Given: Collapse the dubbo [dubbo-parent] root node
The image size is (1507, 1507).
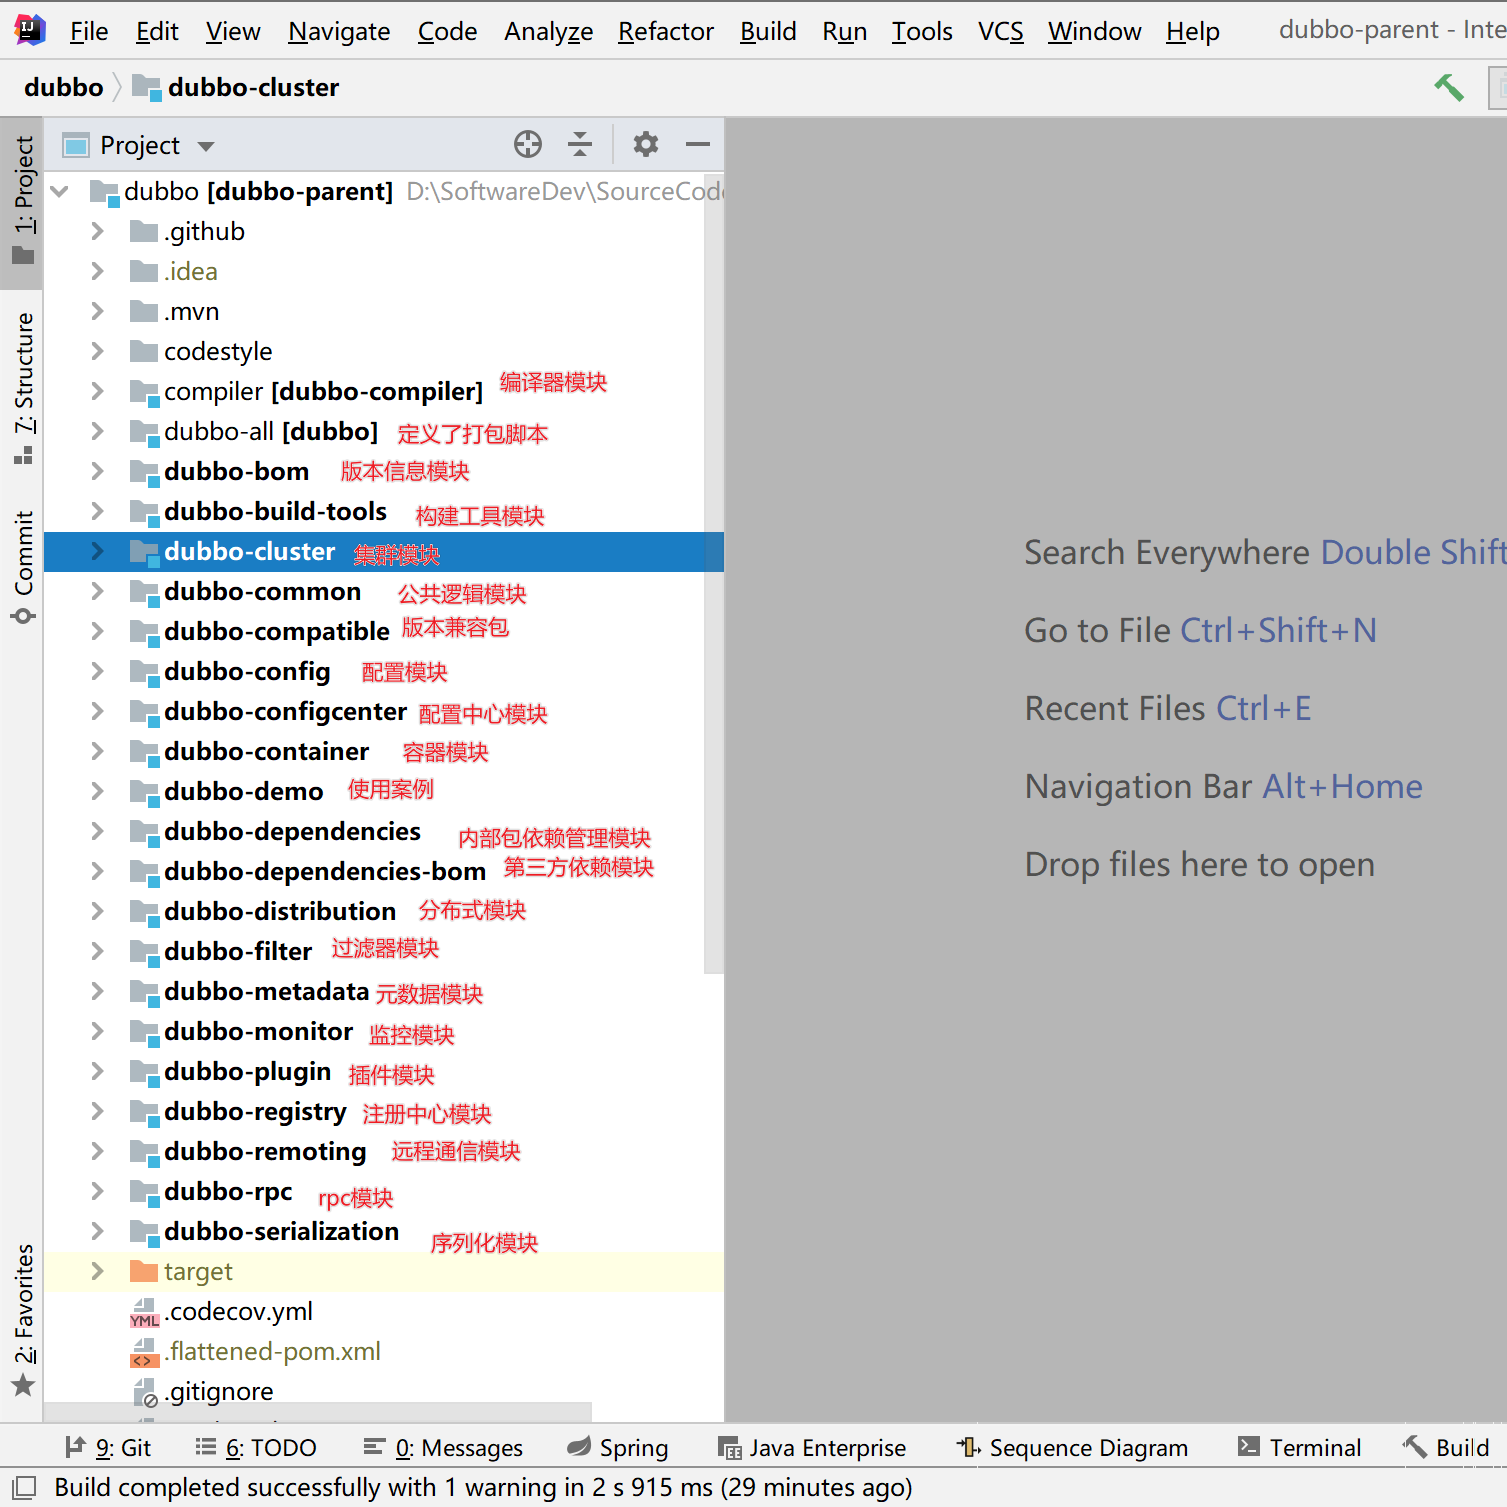Looking at the screenshot, I should coord(60,191).
